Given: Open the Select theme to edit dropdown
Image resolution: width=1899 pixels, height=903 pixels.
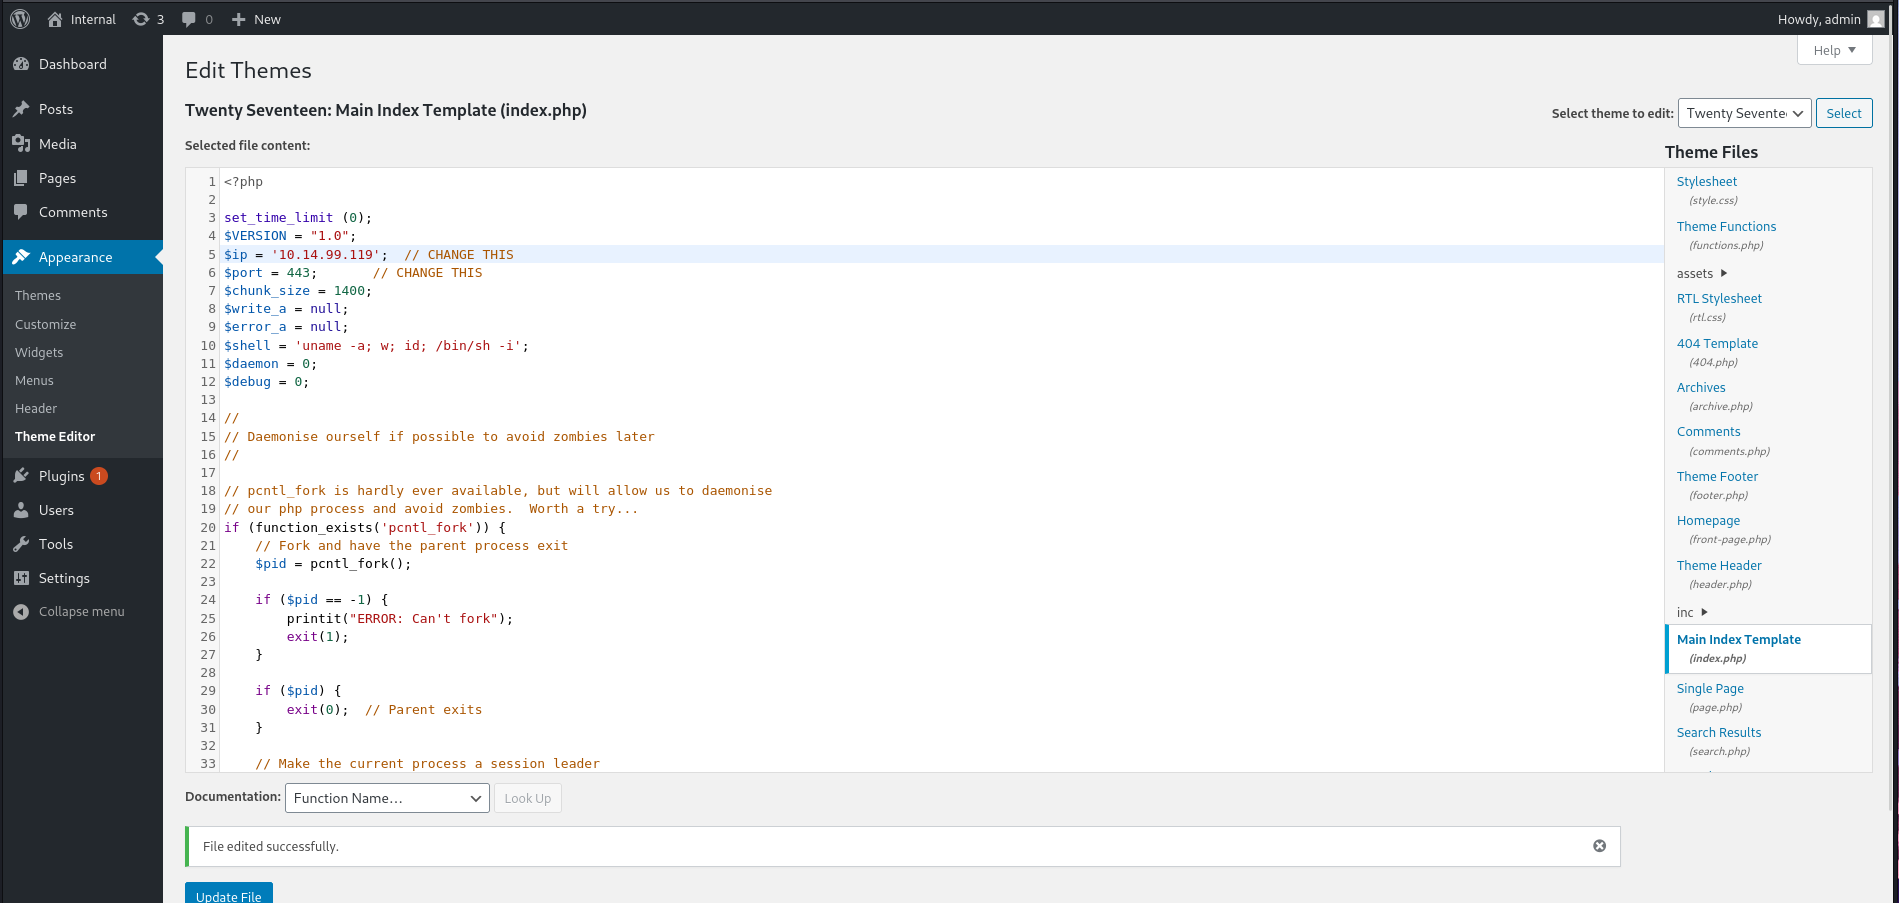Looking at the screenshot, I should (1745, 113).
